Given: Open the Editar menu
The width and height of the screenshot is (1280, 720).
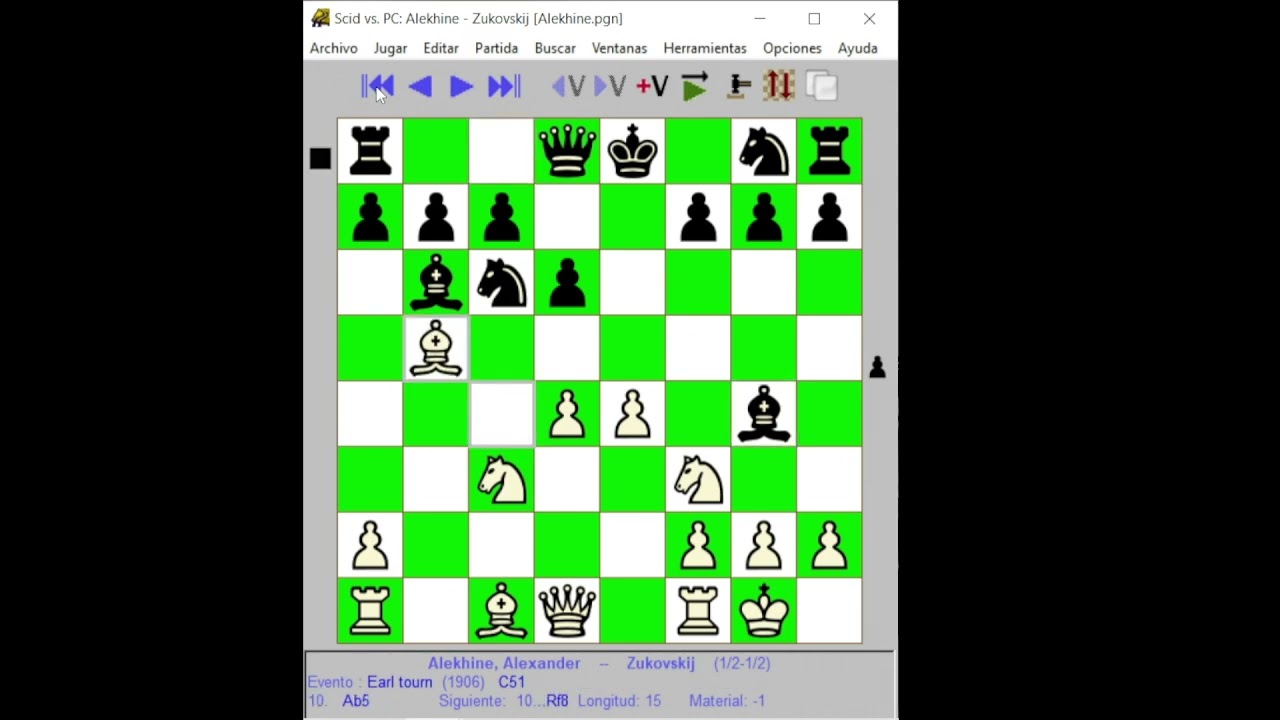Looking at the screenshot, I should coord(441,48).
